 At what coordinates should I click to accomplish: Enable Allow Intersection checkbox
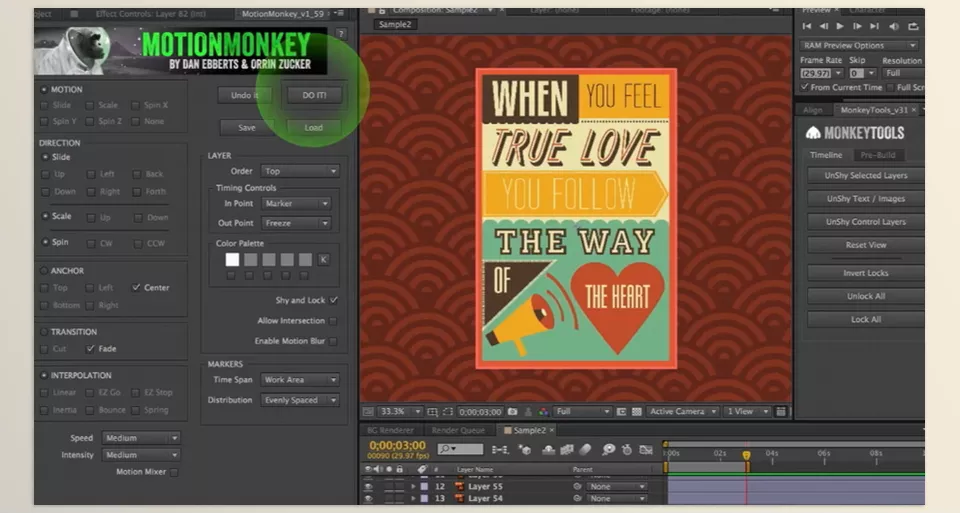tap(333, 321)
